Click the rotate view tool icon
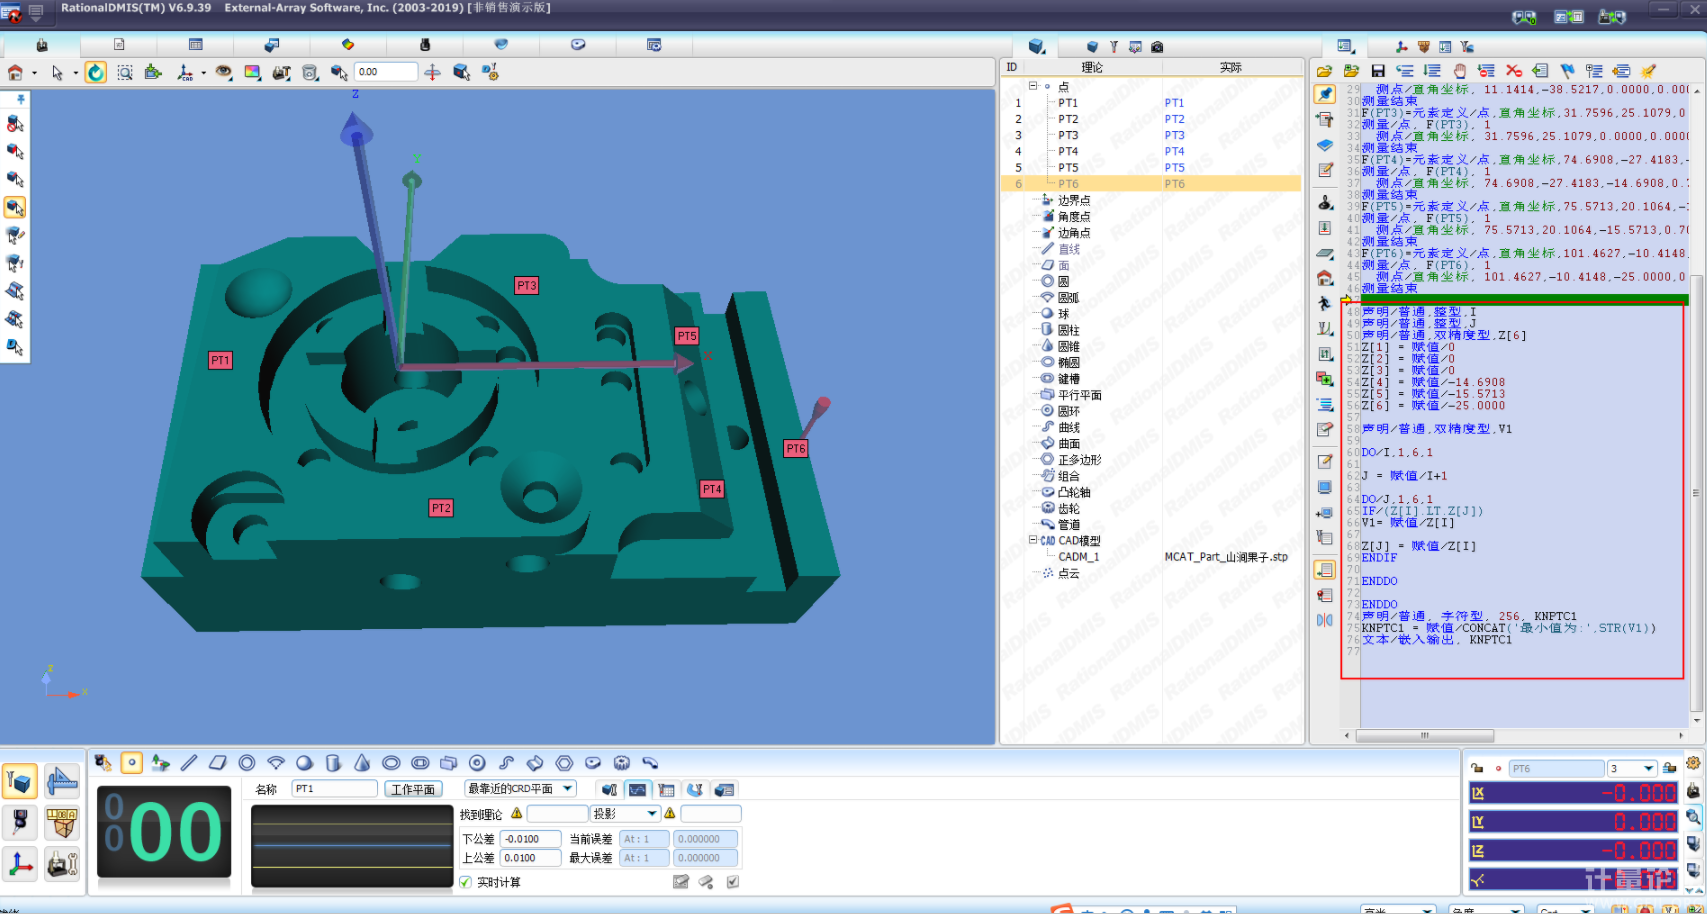Screen dimensions: 1707x914 pos(96,72)
